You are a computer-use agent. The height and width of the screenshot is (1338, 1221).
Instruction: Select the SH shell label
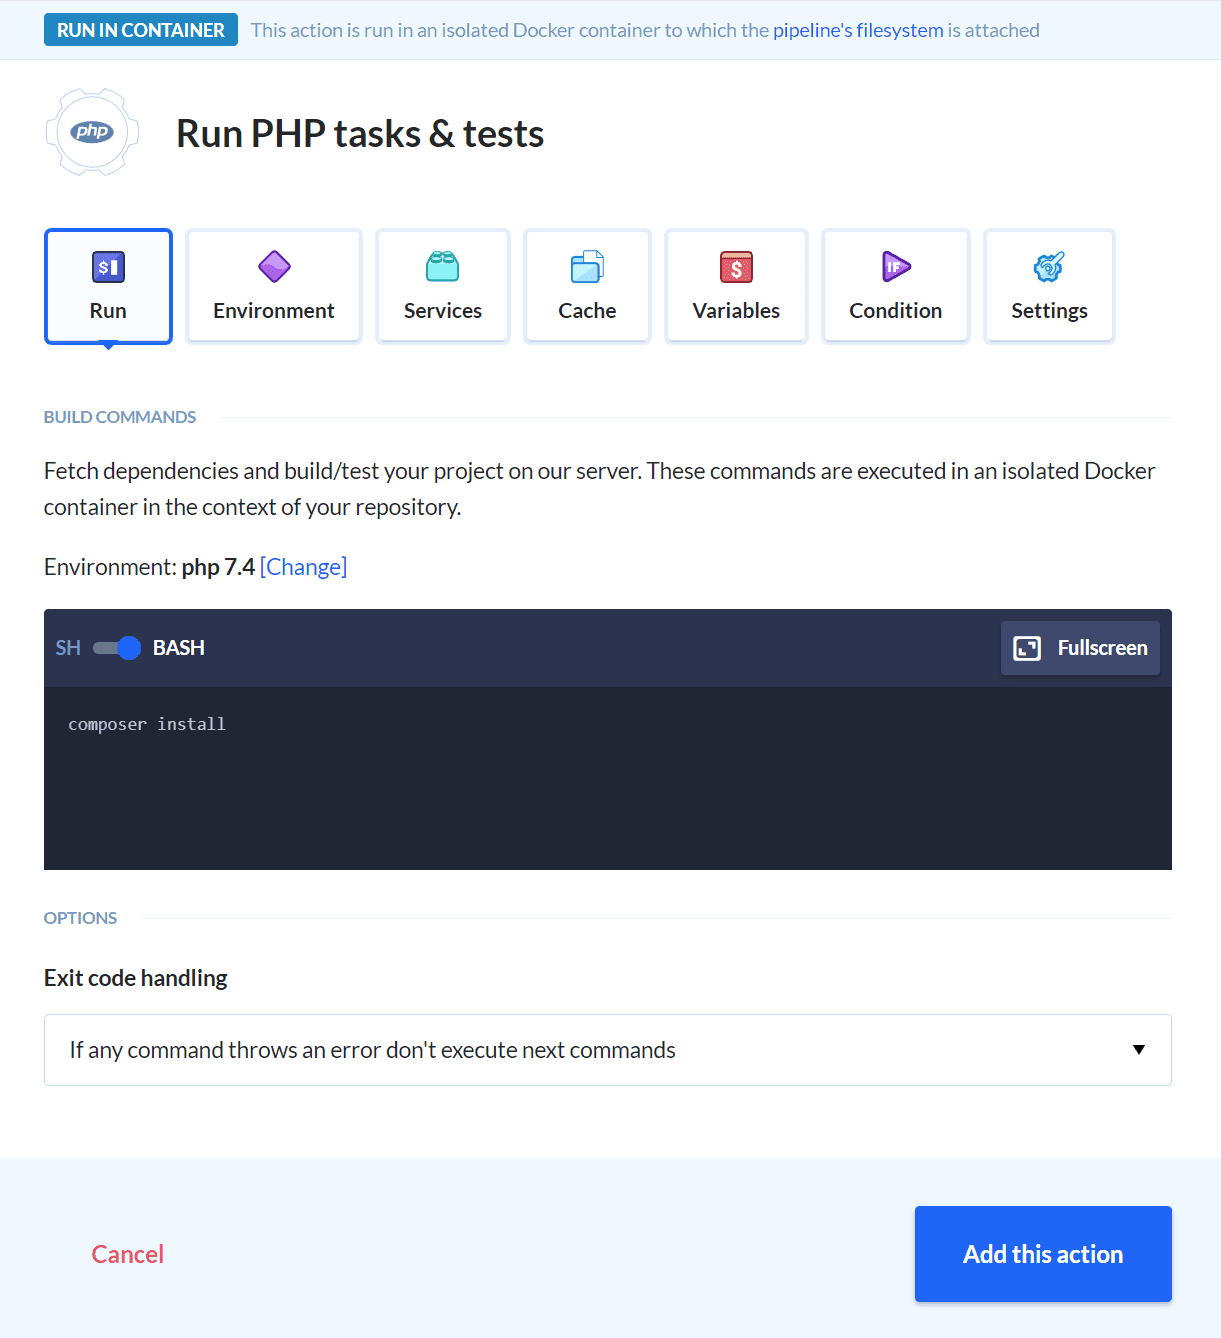coord(68,648)
